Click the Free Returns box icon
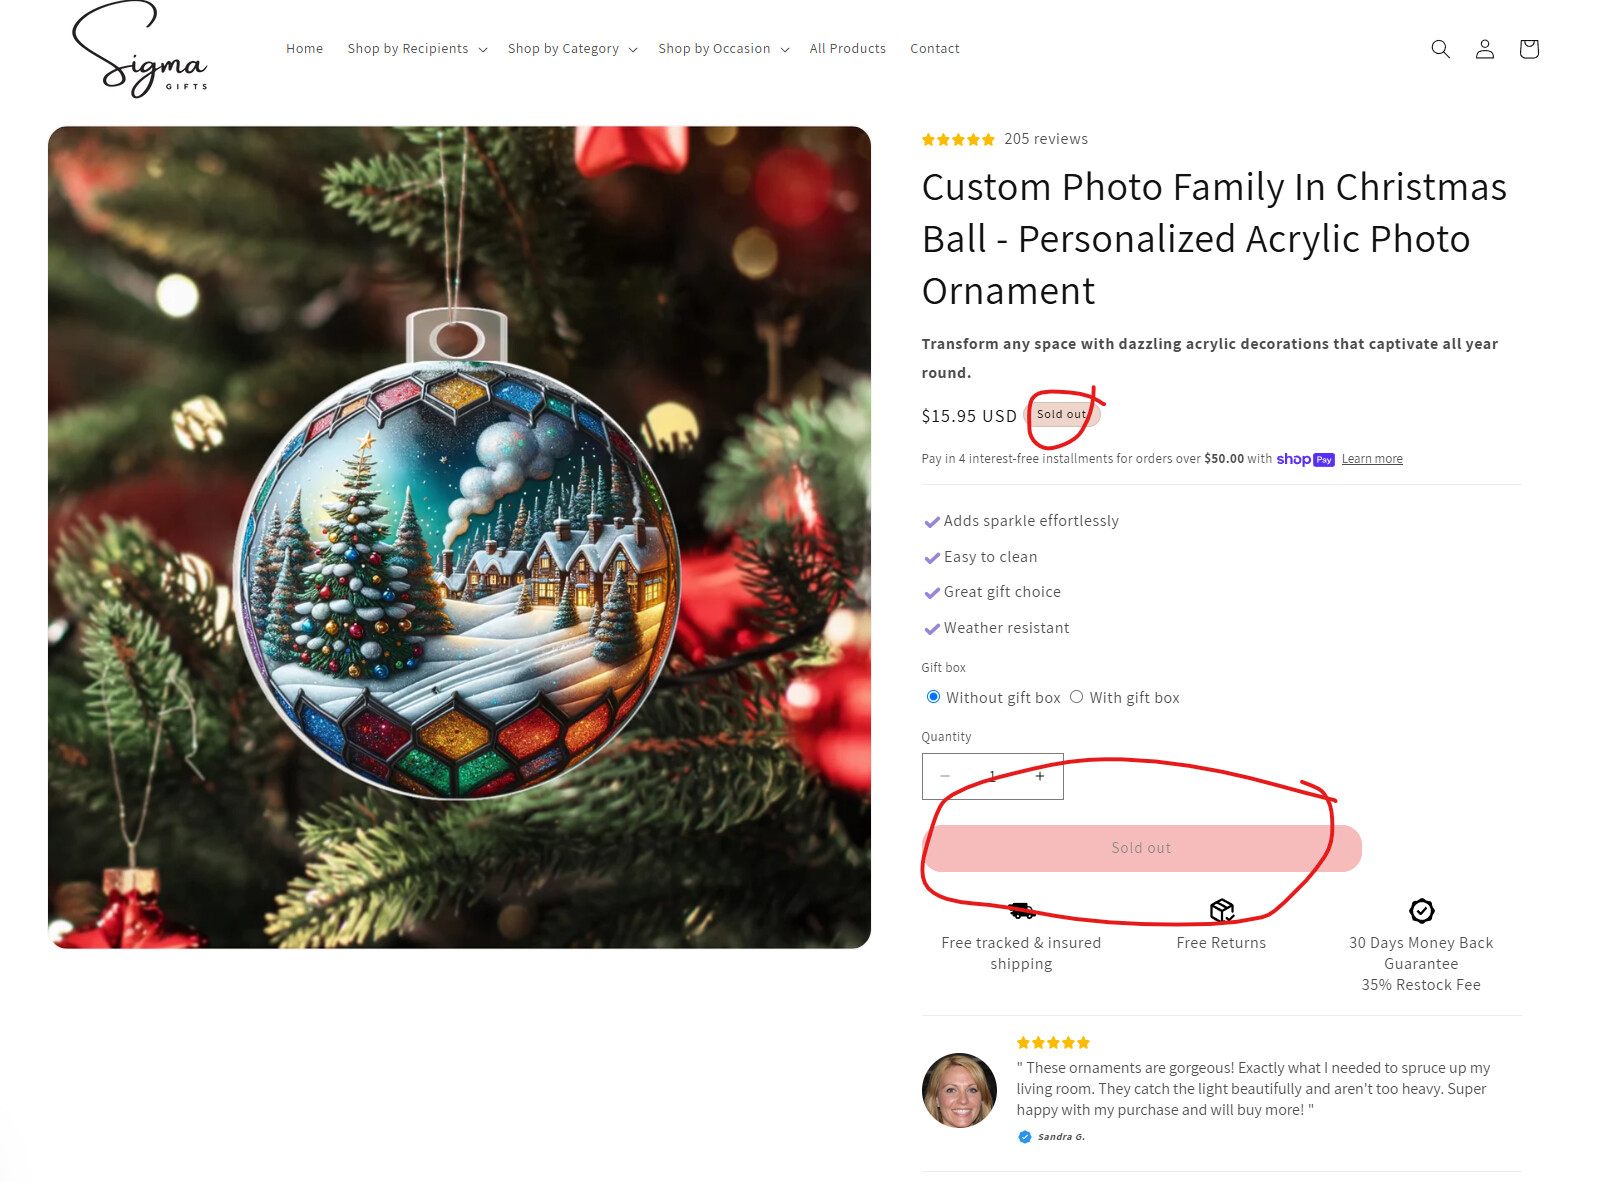 pyautogui.click(x=1222, y=910)
